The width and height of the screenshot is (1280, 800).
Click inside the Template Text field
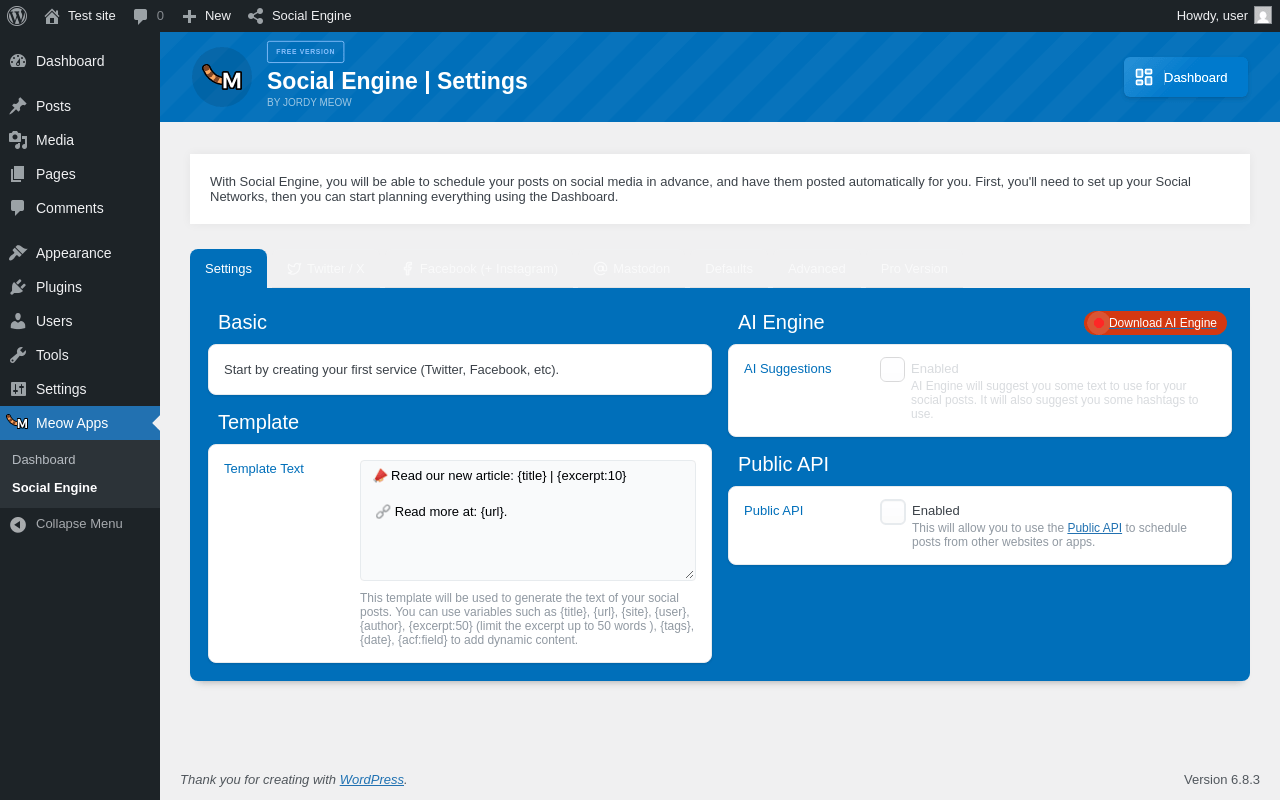coord(527,540)
